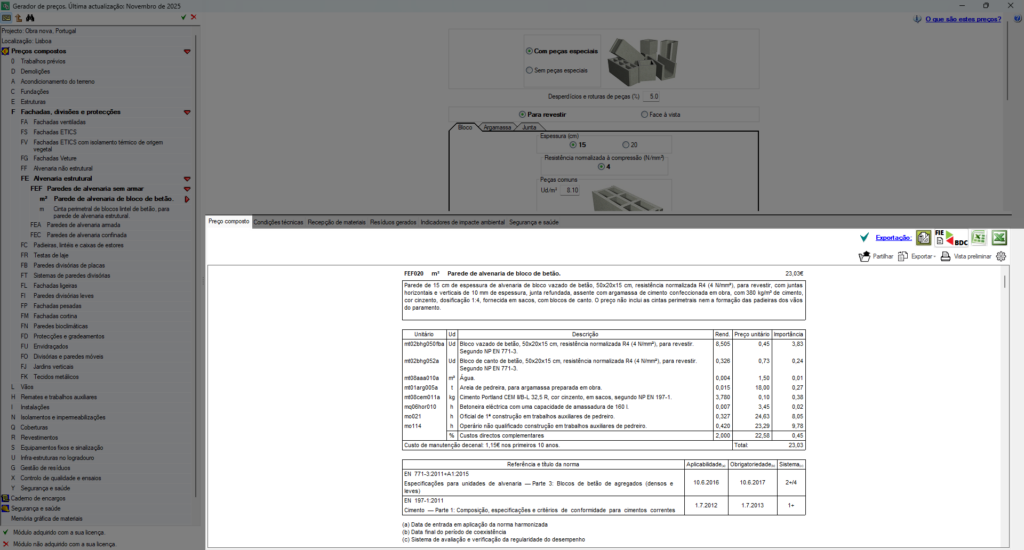Open search with the binoculars icon
This screenshot has width=1024, height=550.
(x=30, y=18)
